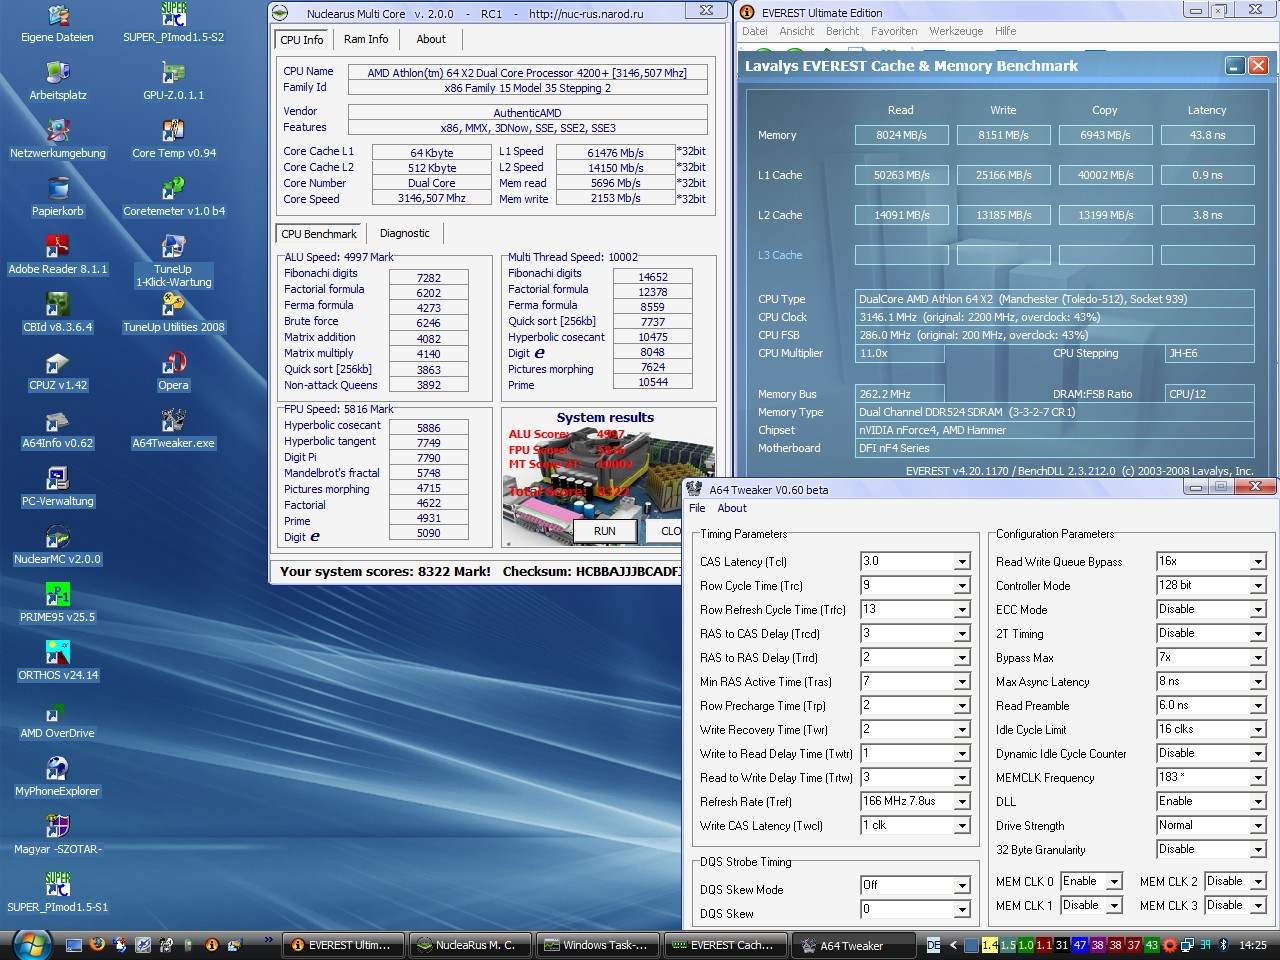Screen dimensions: 1280x960
Task: Click Memory Read value 8024 MB/s
Action: tap(902, 135)
